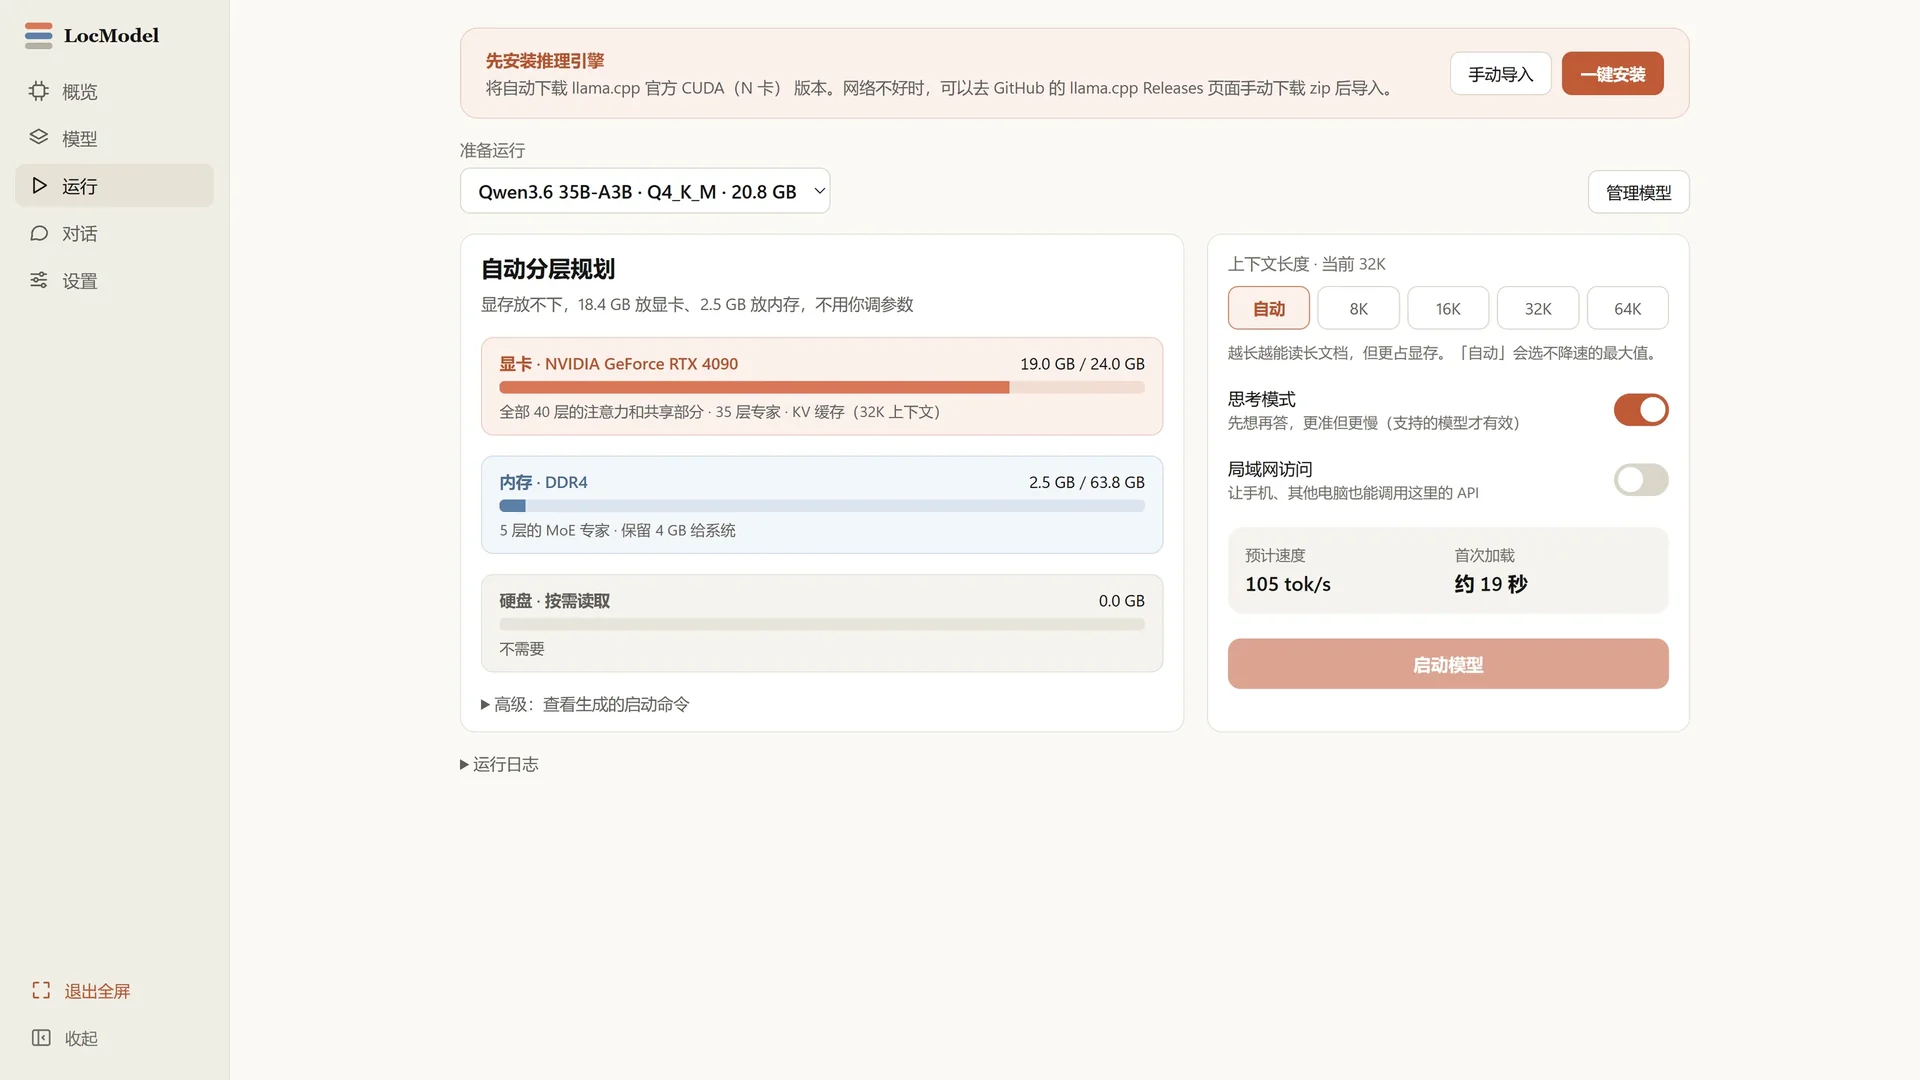Enable 局域网访问 switch

1641,479
